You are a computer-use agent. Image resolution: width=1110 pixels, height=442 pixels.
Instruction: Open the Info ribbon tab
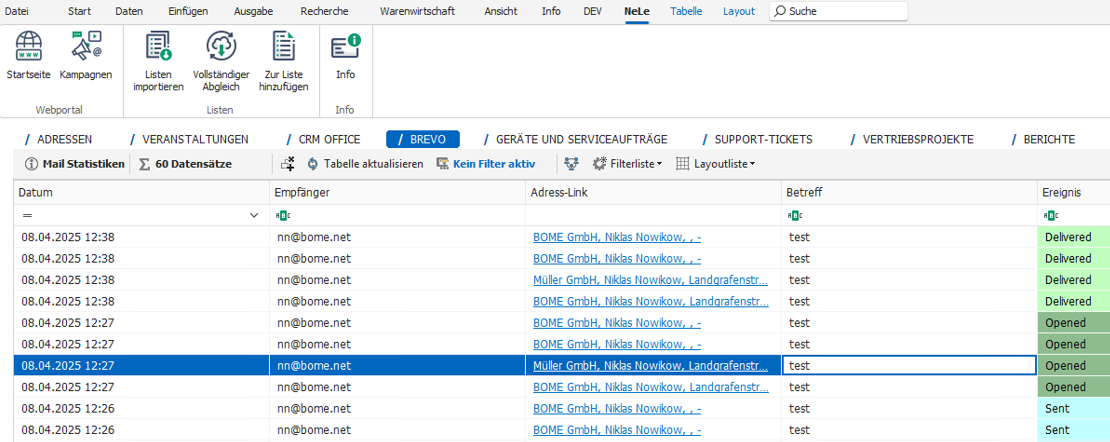(551, 11)
